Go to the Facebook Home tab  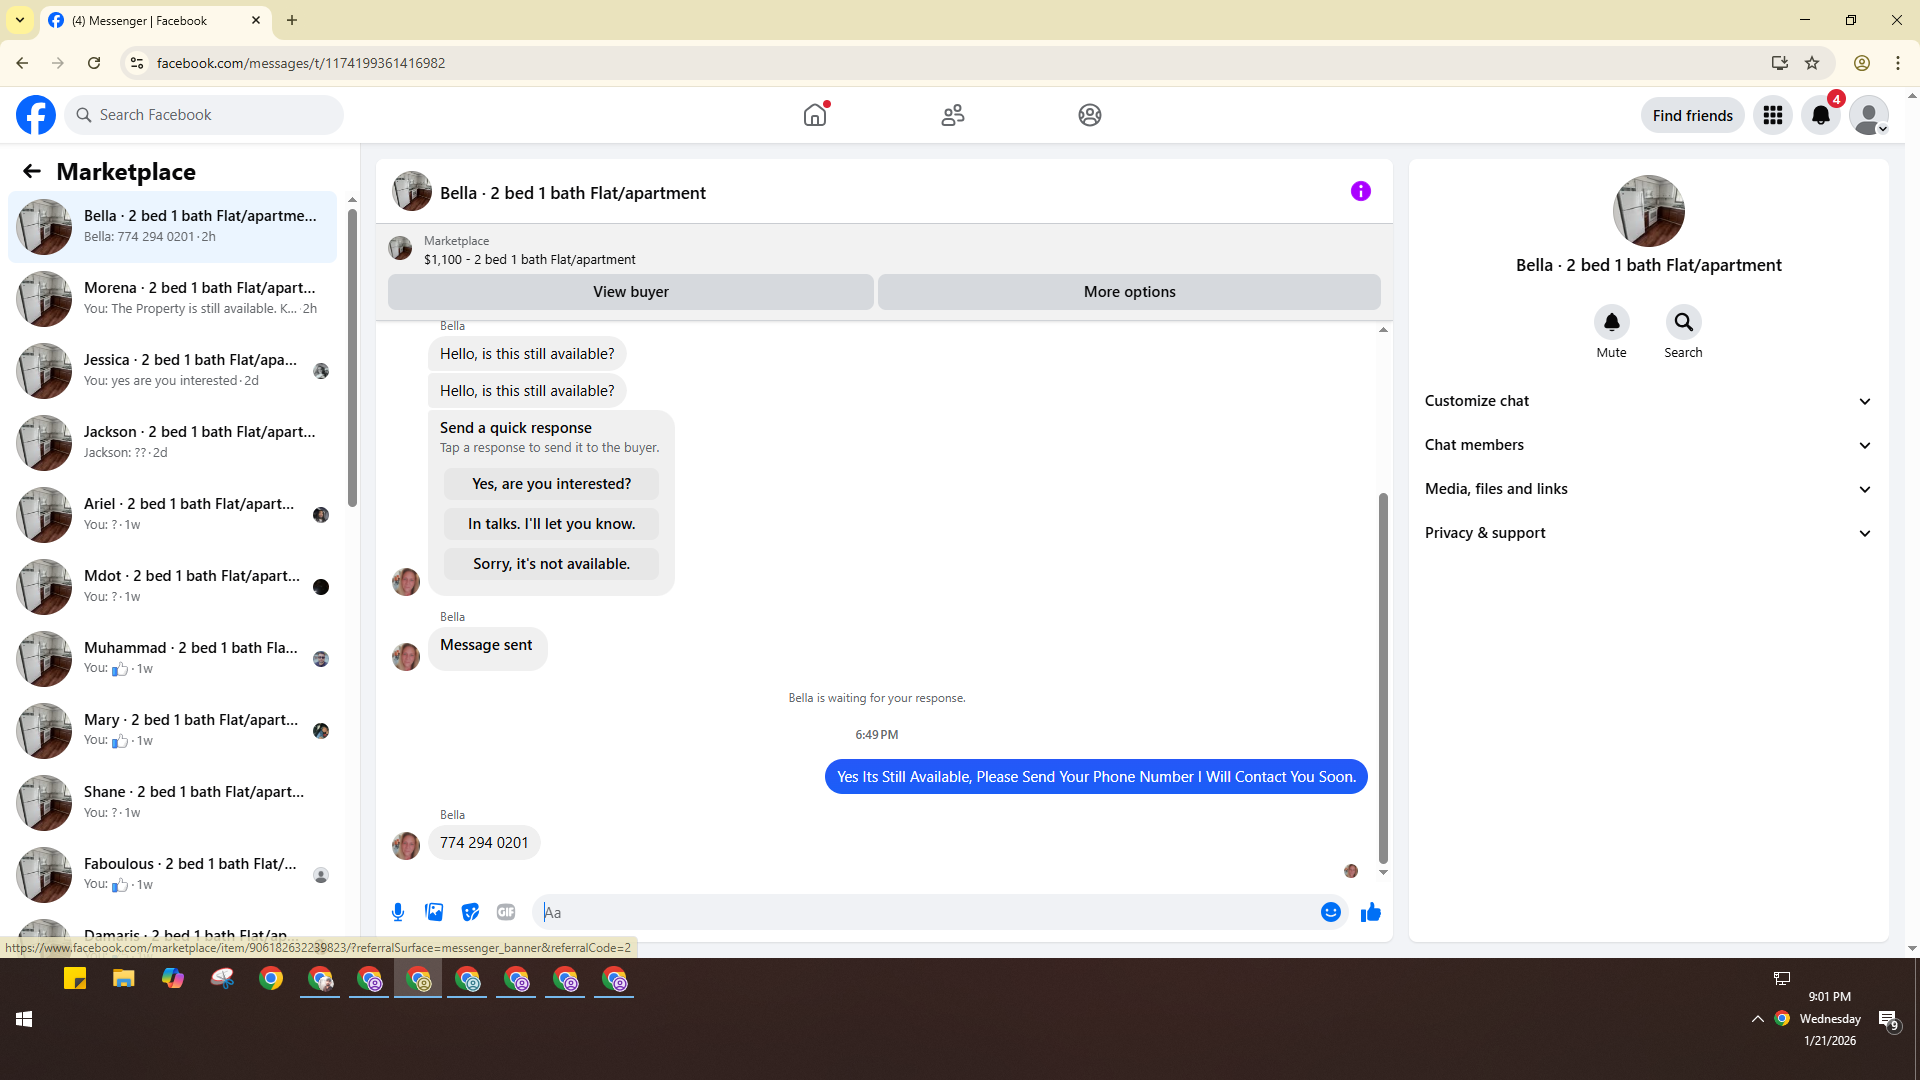tap(815, 115)
